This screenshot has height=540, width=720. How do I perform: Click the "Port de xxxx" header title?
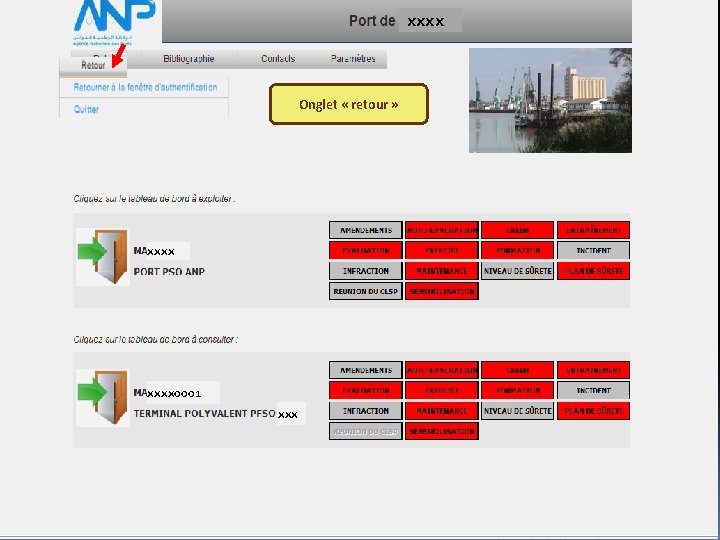click(397, 21)
